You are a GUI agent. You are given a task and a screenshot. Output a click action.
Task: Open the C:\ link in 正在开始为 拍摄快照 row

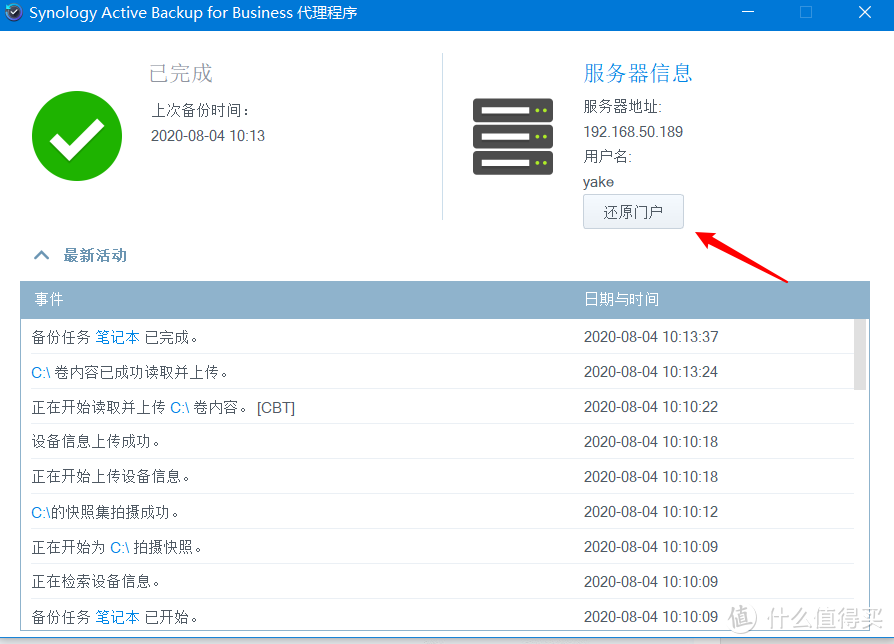coord(120,548)
